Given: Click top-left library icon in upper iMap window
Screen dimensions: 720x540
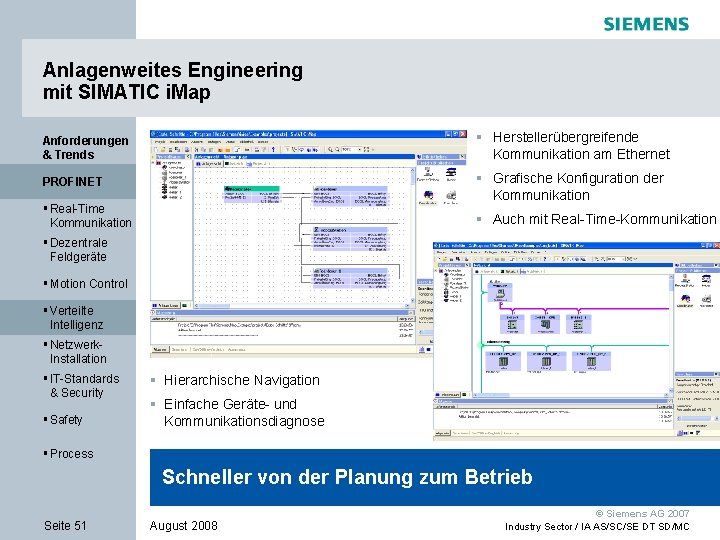Looking at the screenshot, I should 428,174.
